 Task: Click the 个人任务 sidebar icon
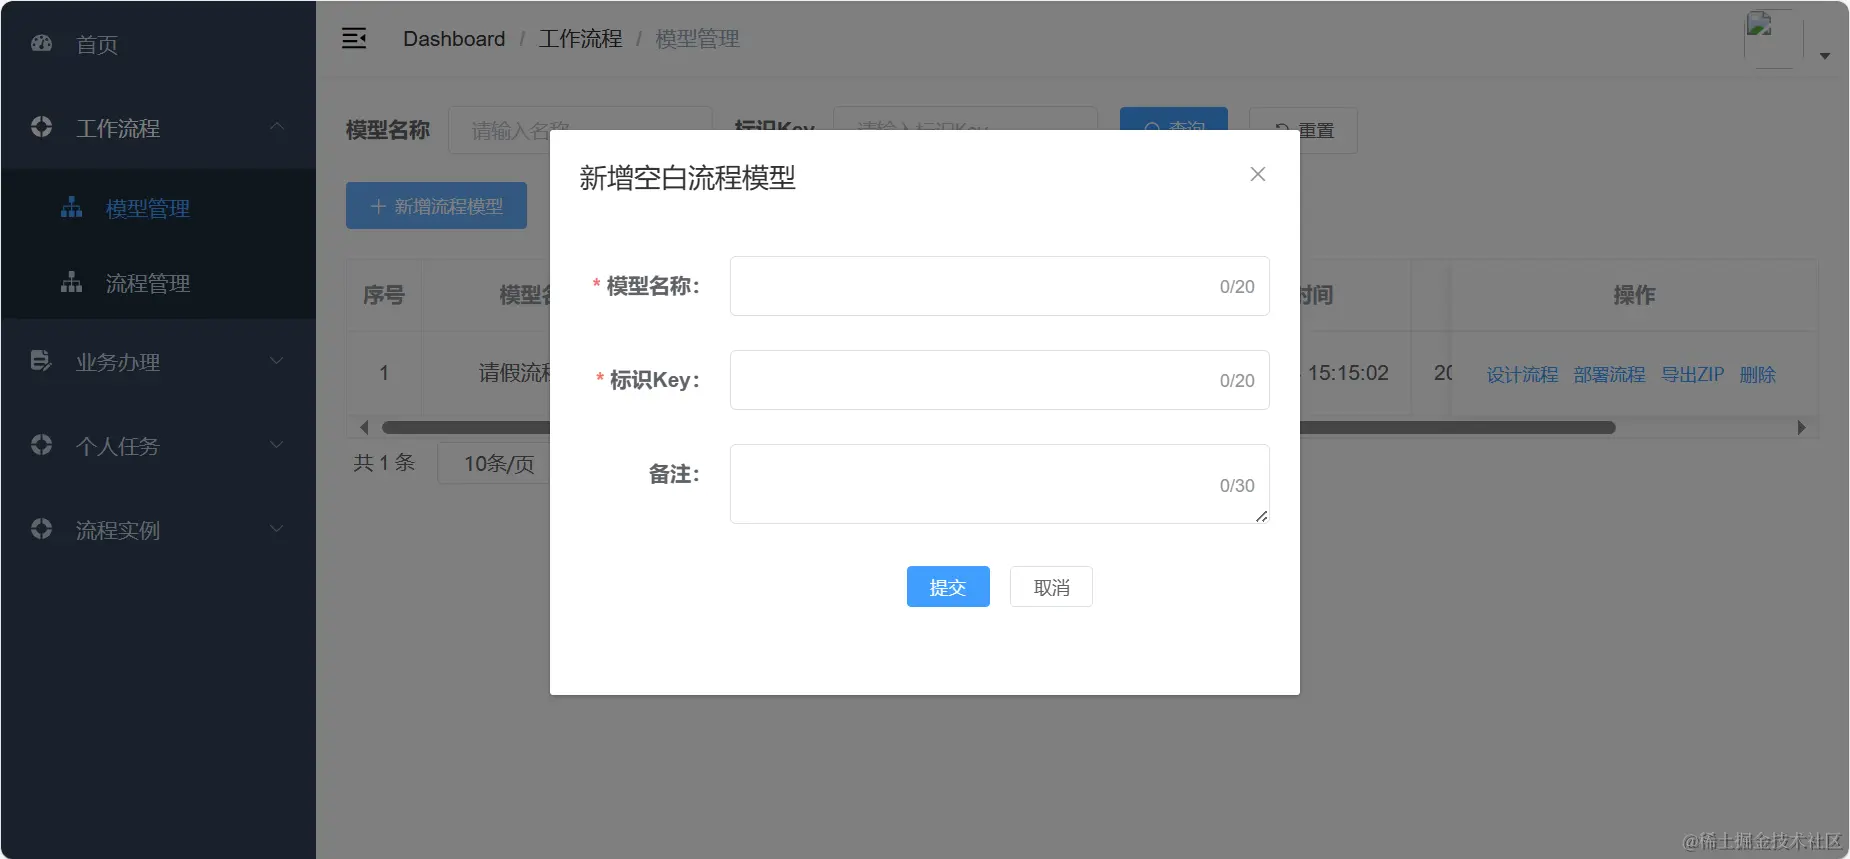(41, 445)
